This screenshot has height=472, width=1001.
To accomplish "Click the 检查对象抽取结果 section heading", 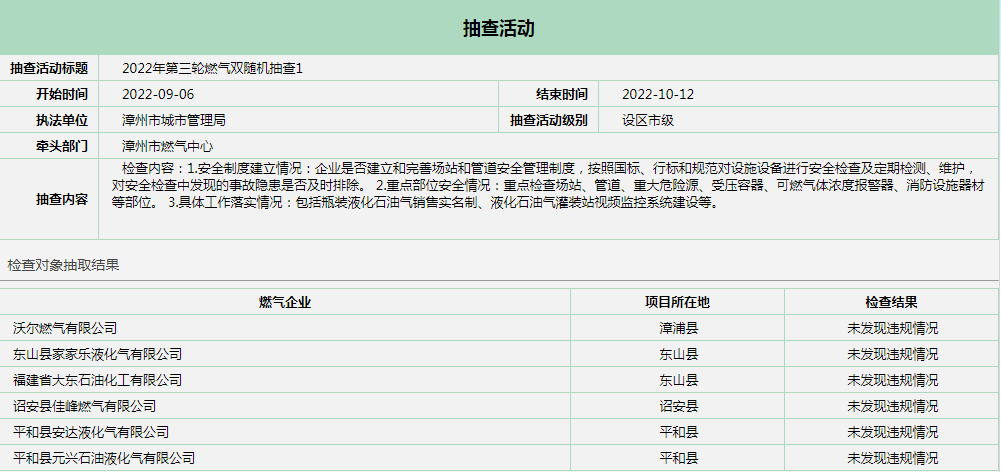I will pyautogui.click(x=64, y=265).
